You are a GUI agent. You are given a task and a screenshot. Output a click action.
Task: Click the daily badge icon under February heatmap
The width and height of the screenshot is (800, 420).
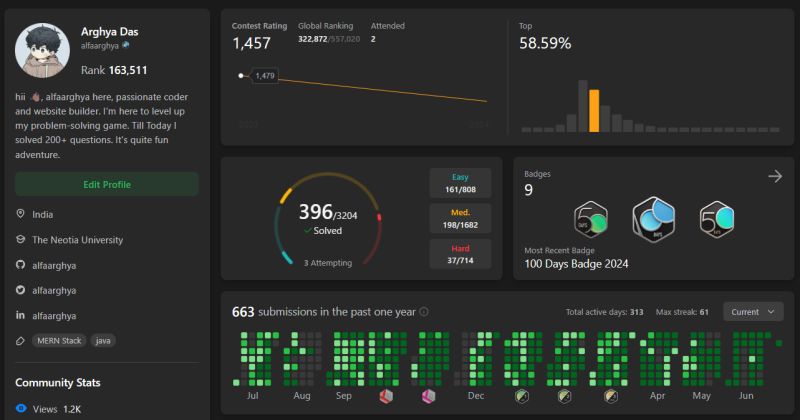(564, 396)
